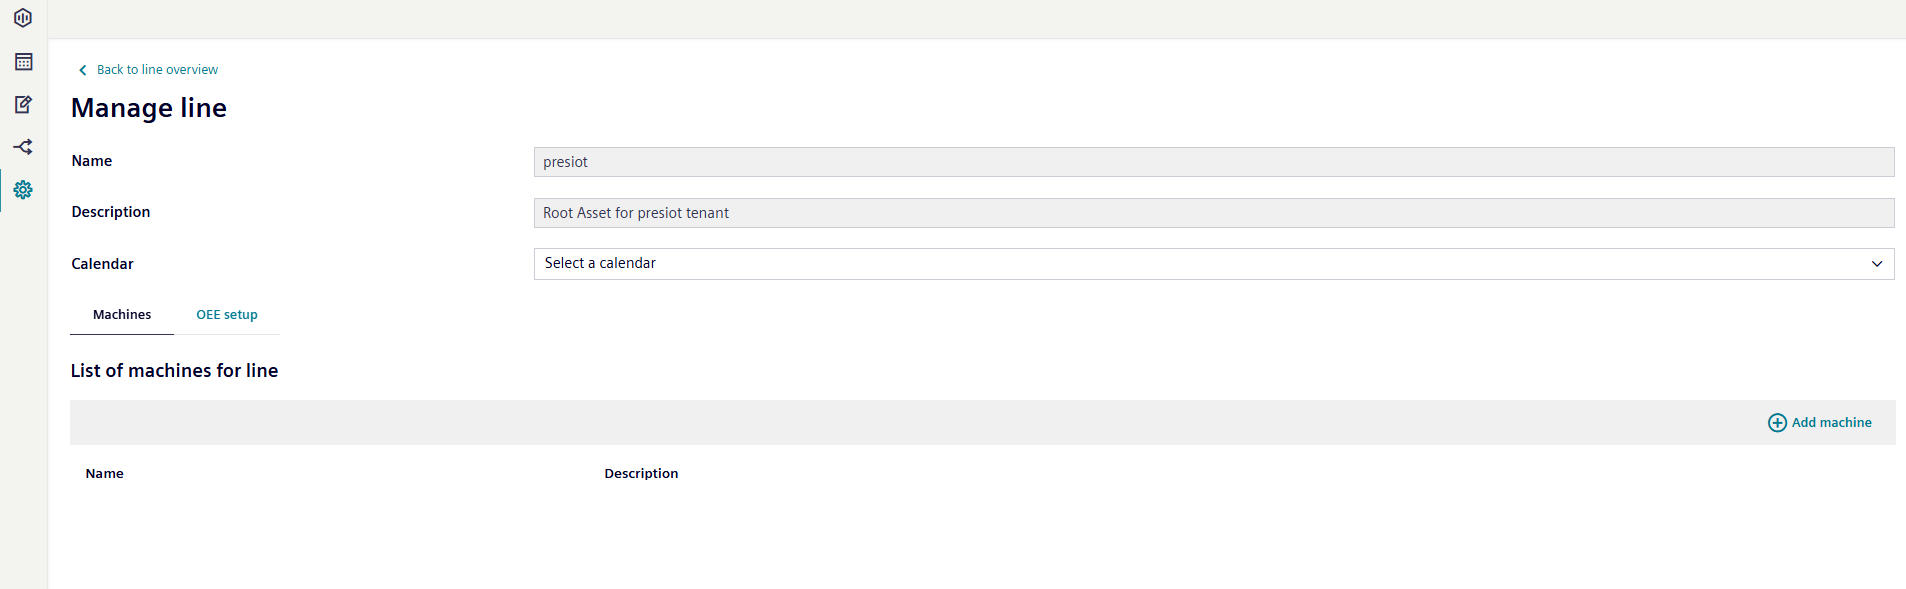Click the List of machines heading
Screen dimensions: 1906x589
pos(175,371)
